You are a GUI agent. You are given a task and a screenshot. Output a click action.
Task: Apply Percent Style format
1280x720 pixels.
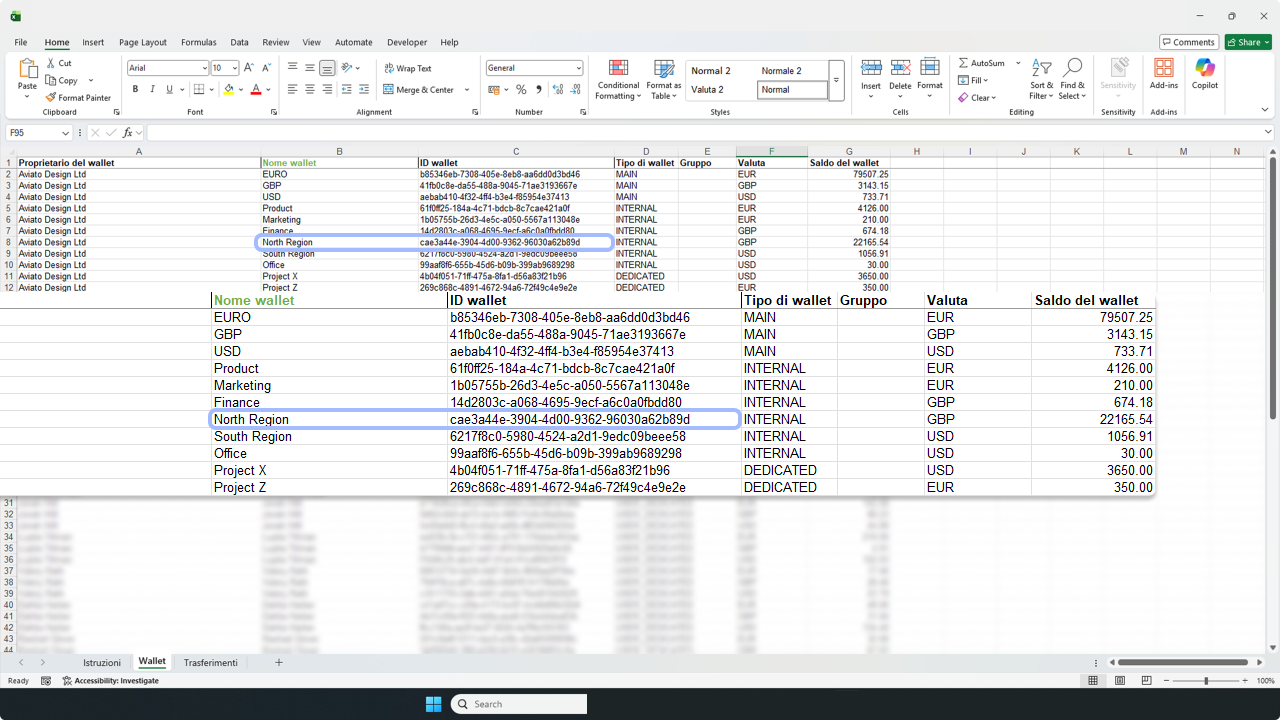pos(521,89)
